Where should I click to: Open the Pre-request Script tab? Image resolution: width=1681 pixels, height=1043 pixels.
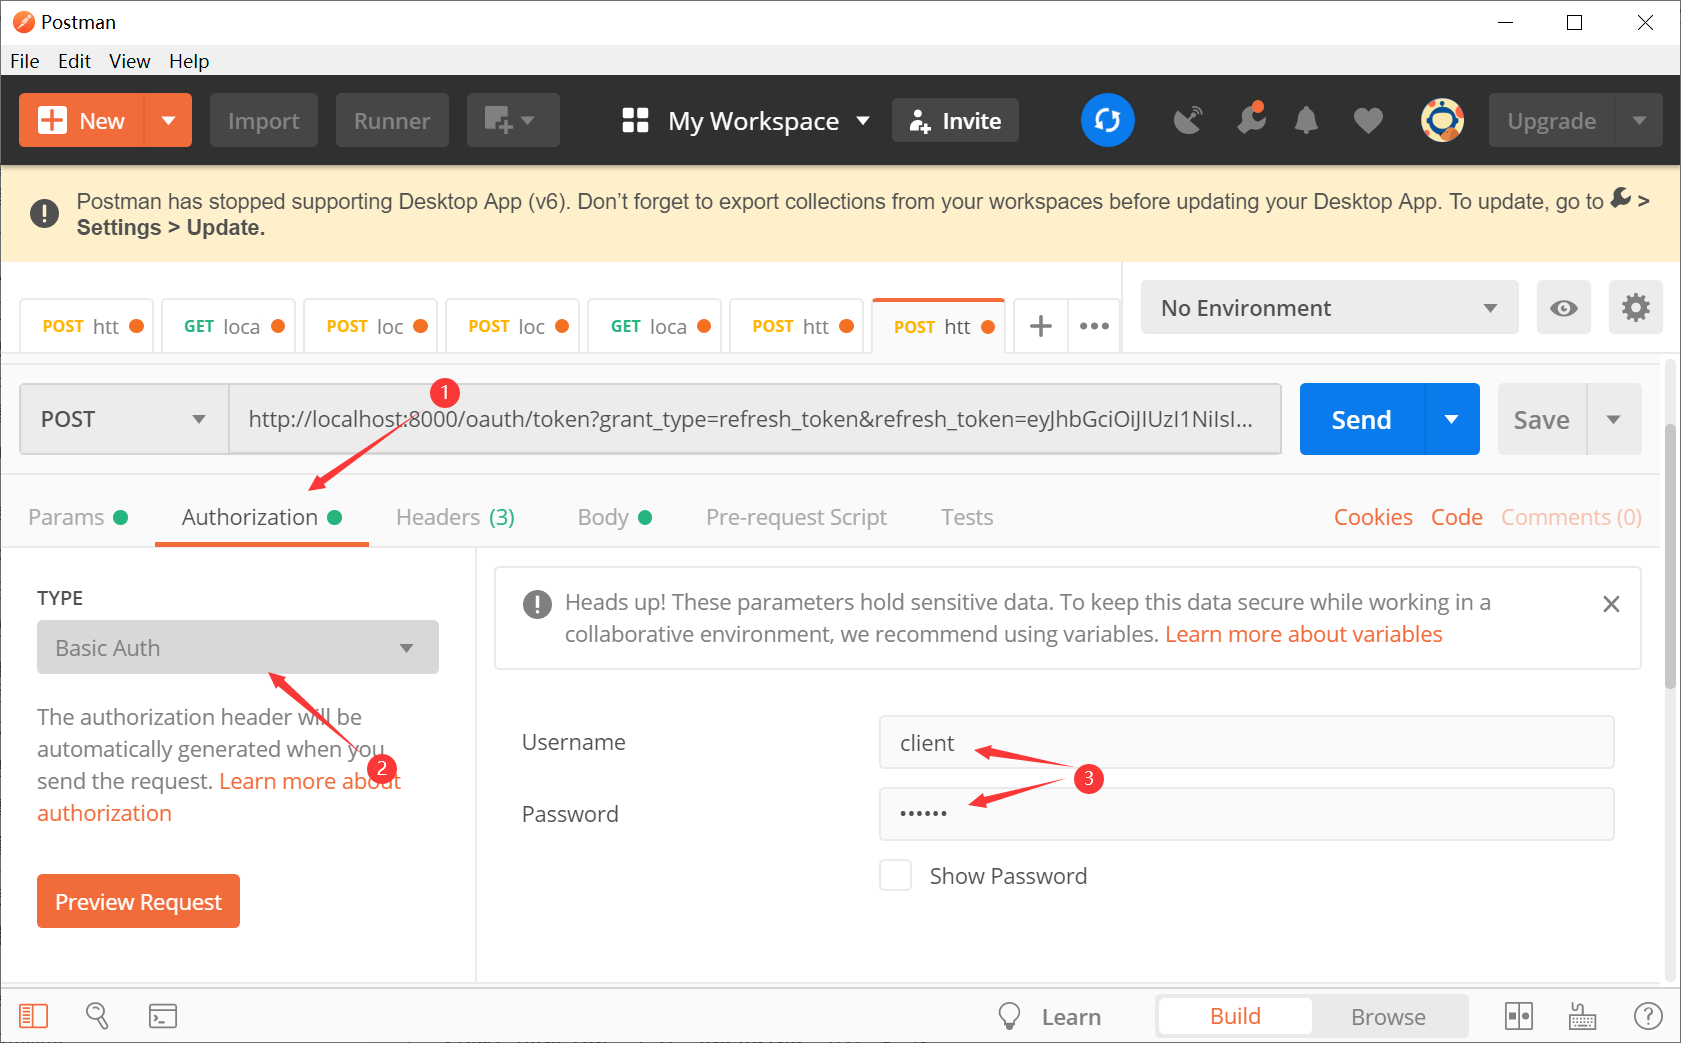[796, 517]
